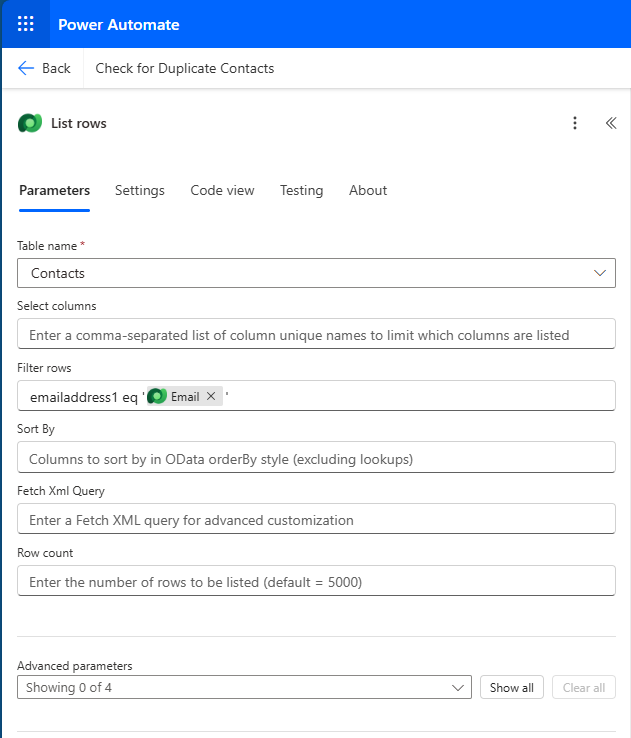
Task: Open the About tab
Action: (368, 190)
